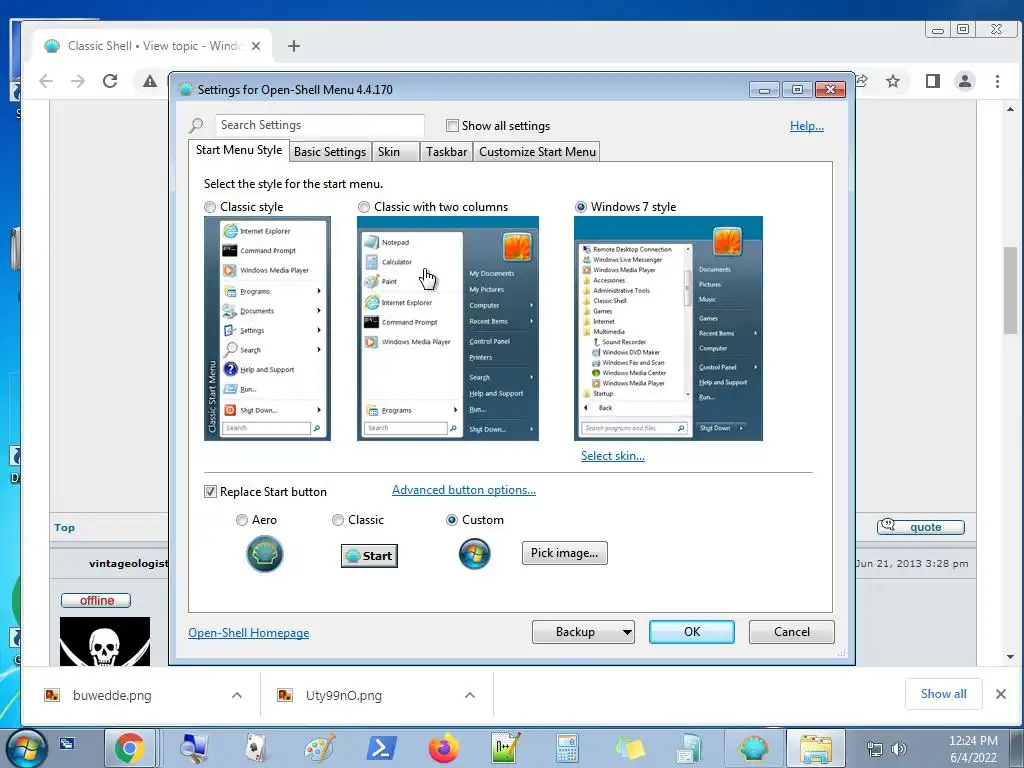Open Paint palette icon in taskbar
Viewport: 1024px width, 768px height.
pyautogui.click(x=319, y=748)
